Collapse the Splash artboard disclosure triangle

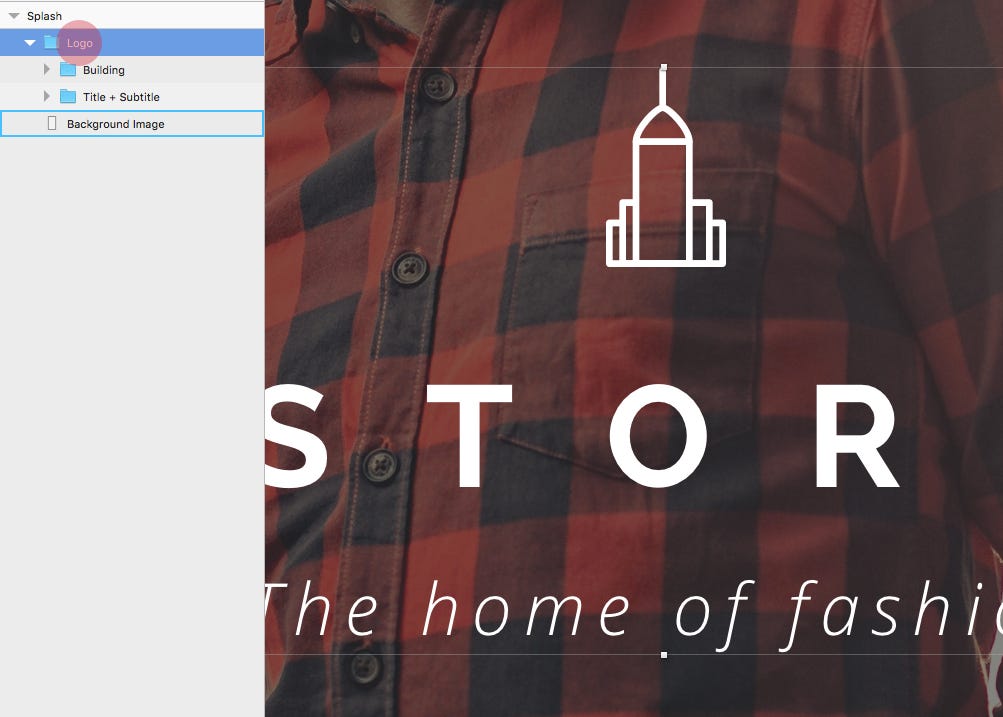click(14, 16)
